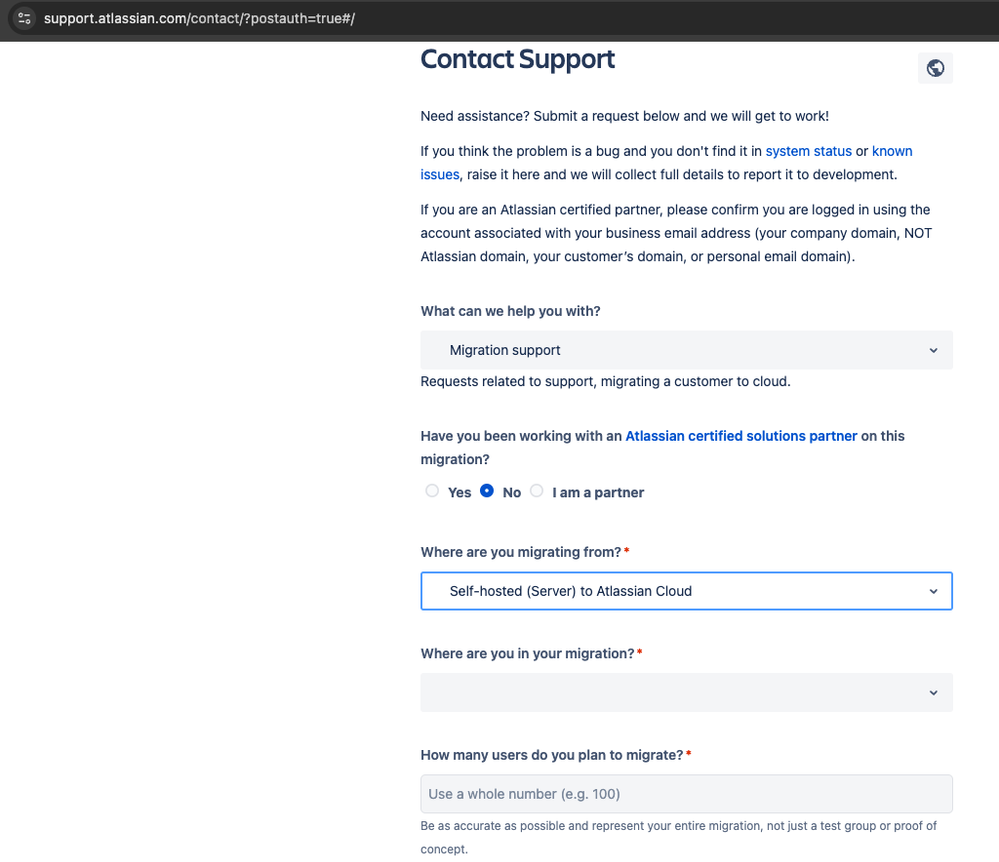The image size is (999, 862).
Task: Click the chevron on the empty migration stage dropdown
Action: (x=933, y=693)
